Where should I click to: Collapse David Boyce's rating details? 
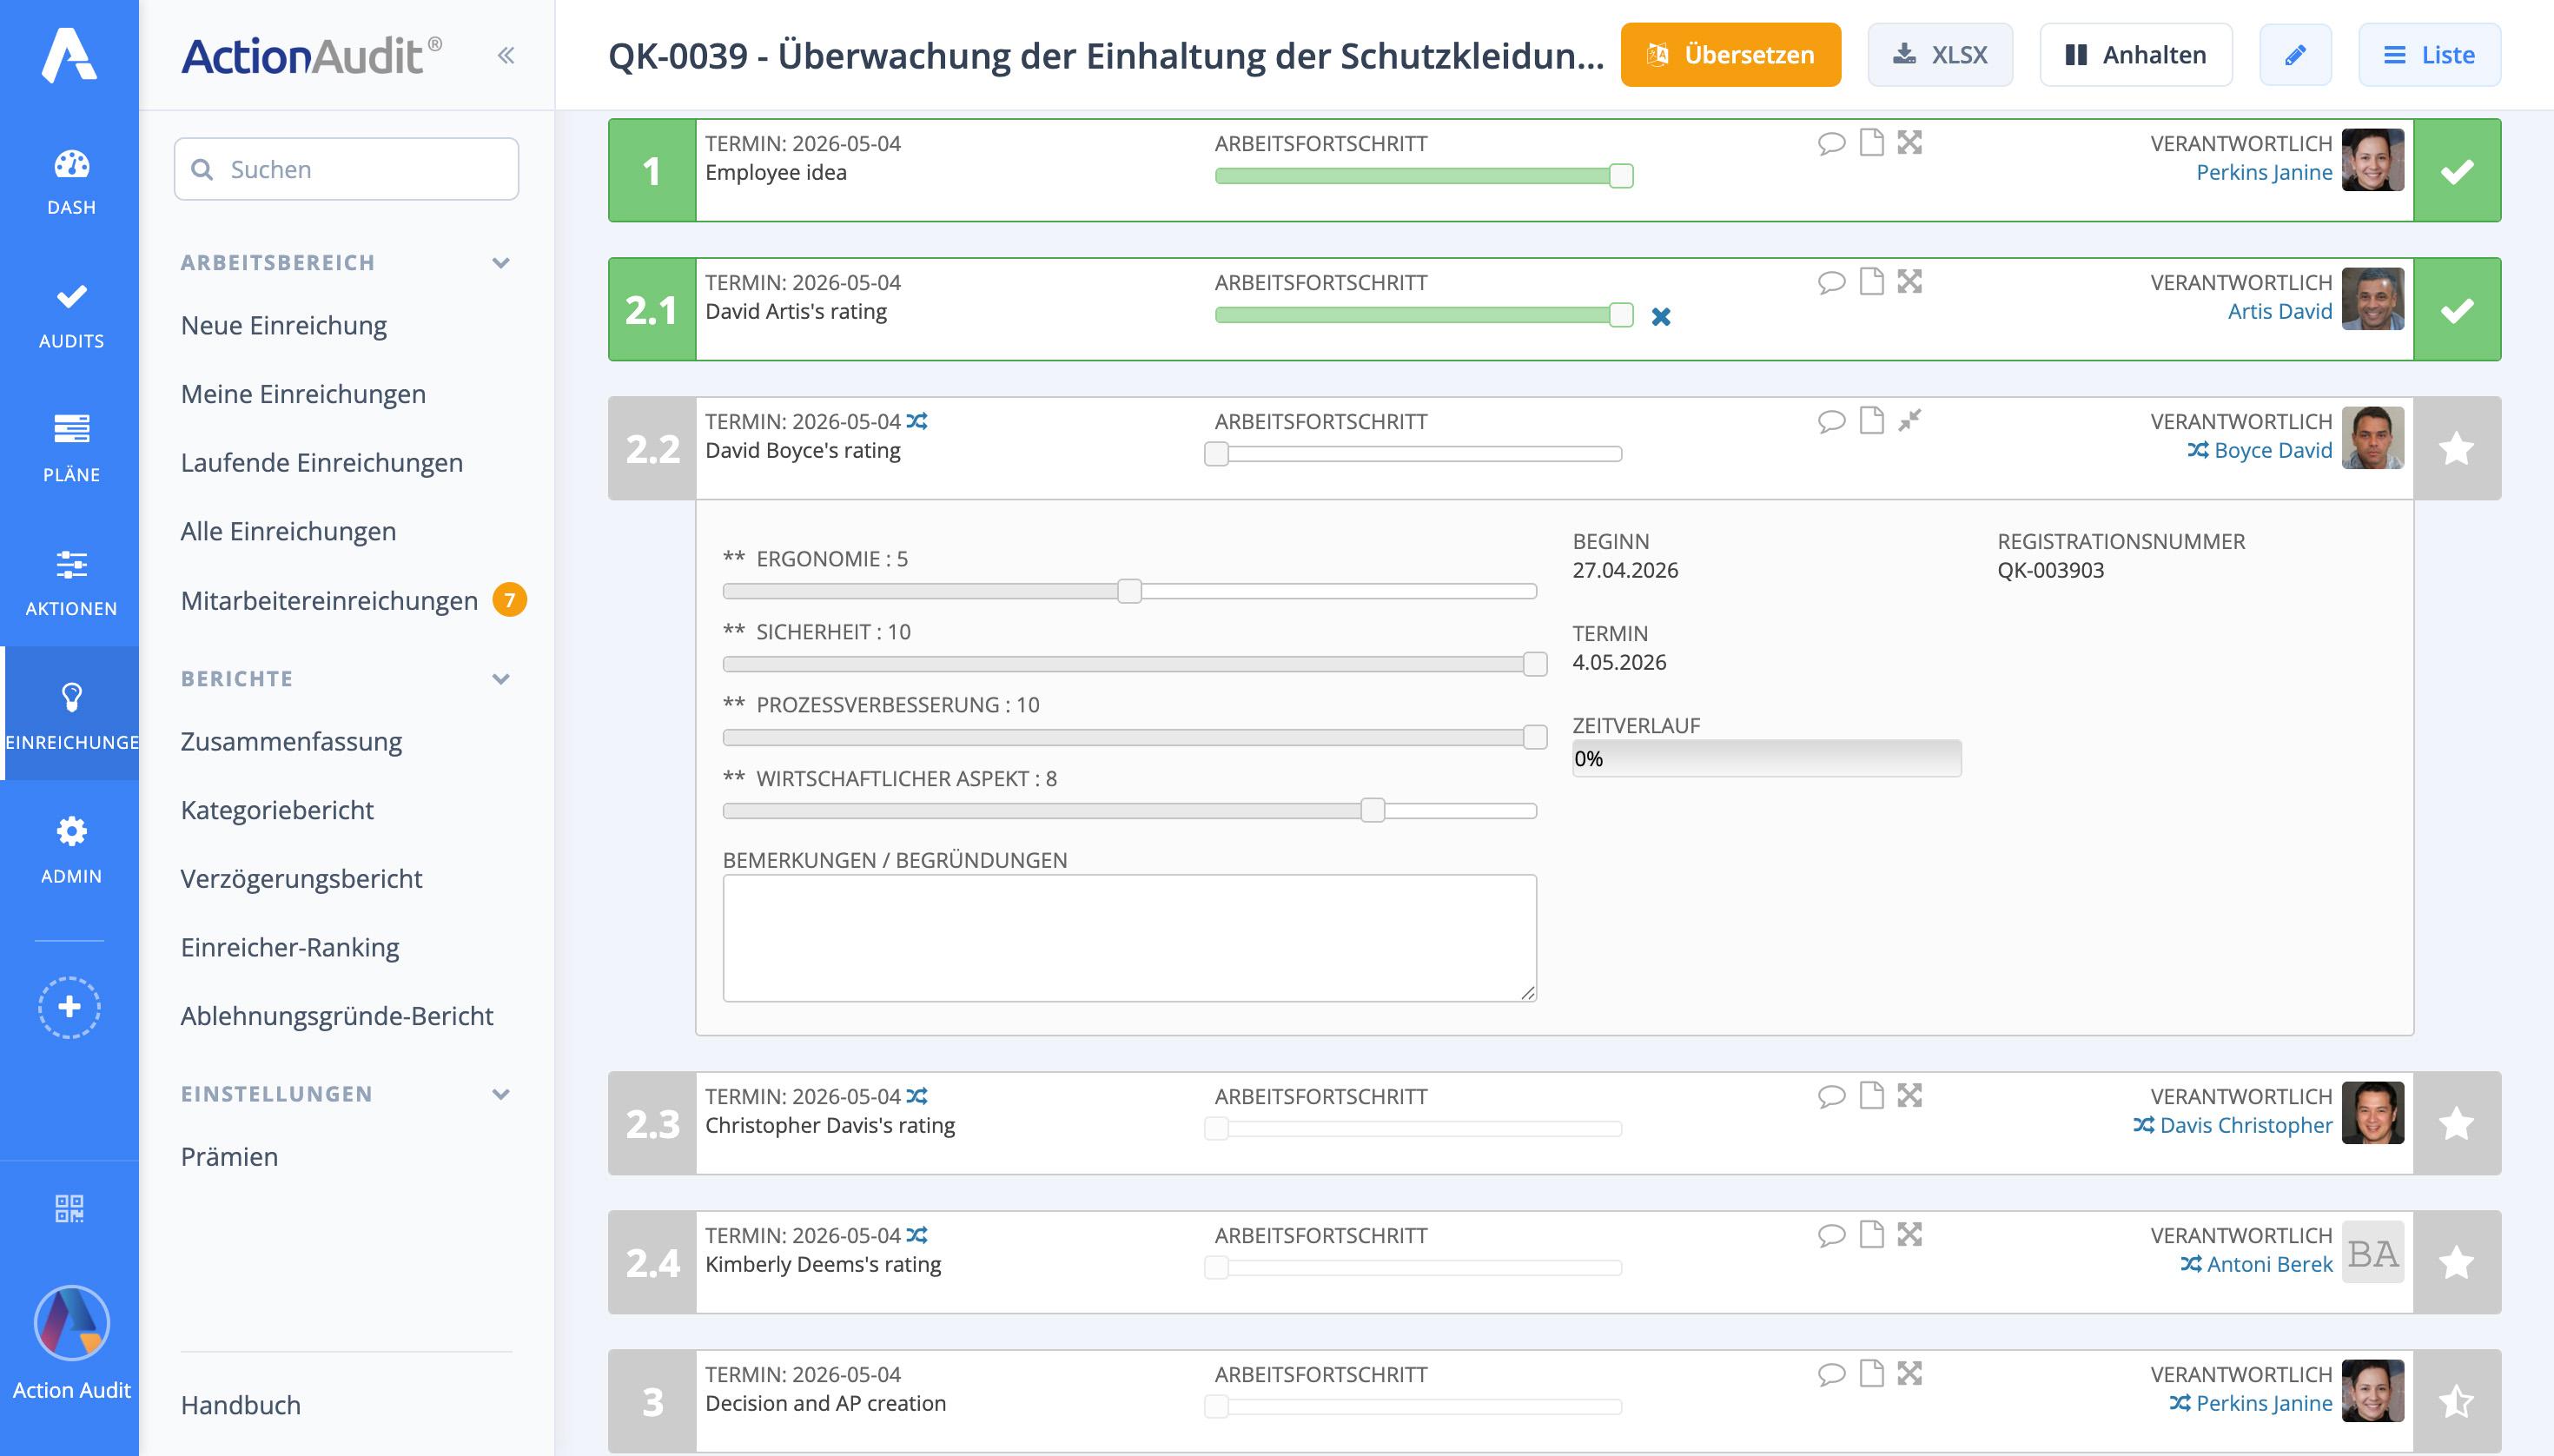coord(1910,420)
